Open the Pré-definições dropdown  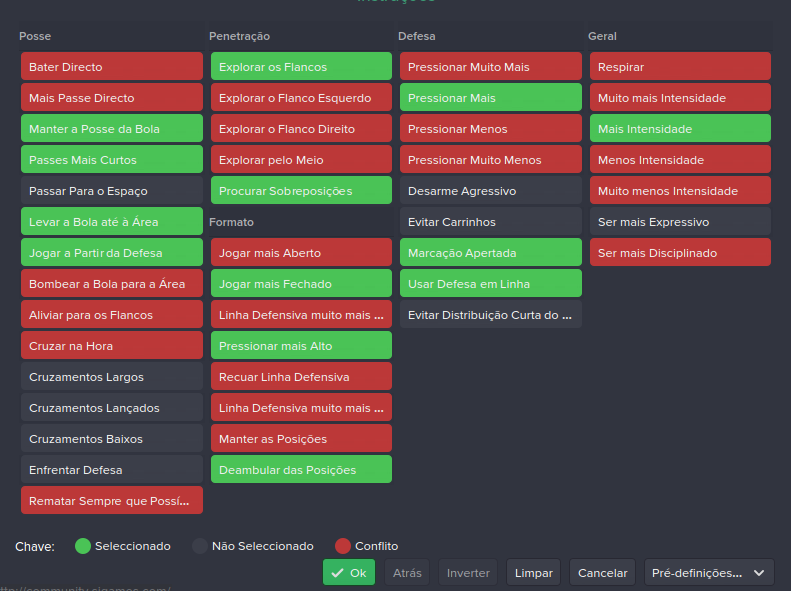click(709, 572)
